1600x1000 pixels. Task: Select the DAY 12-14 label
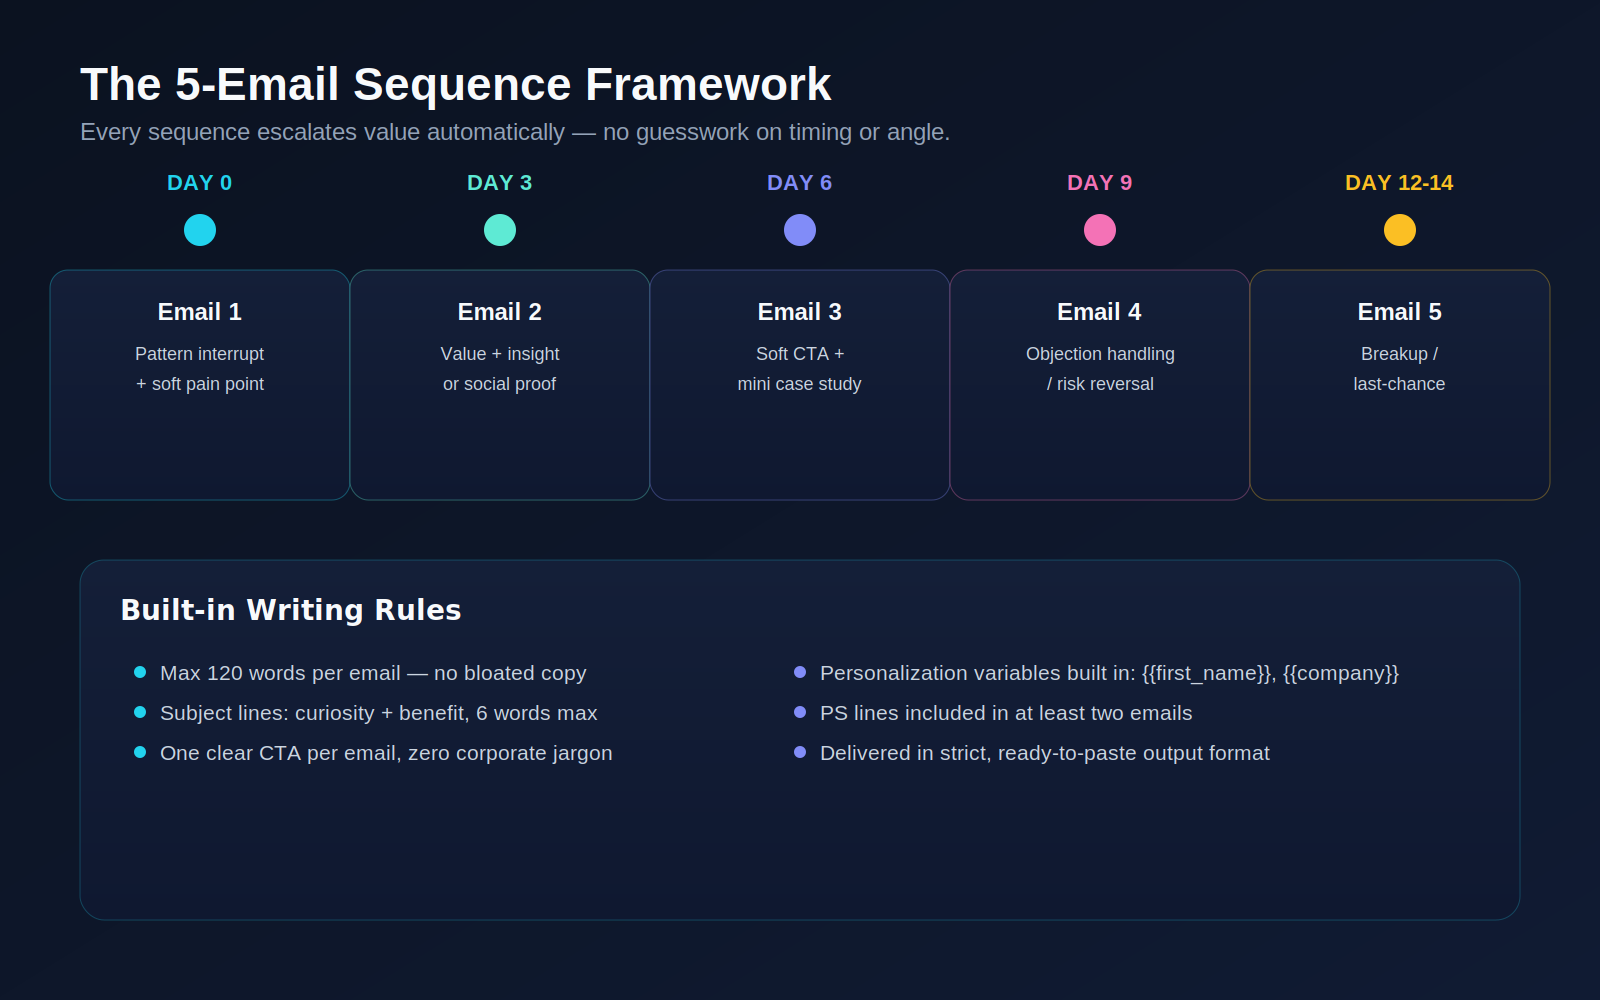tap(1399, 183)
